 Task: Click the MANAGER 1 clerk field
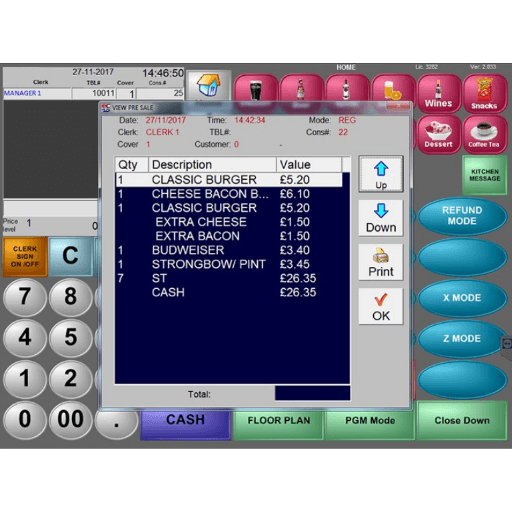point(37,93)
